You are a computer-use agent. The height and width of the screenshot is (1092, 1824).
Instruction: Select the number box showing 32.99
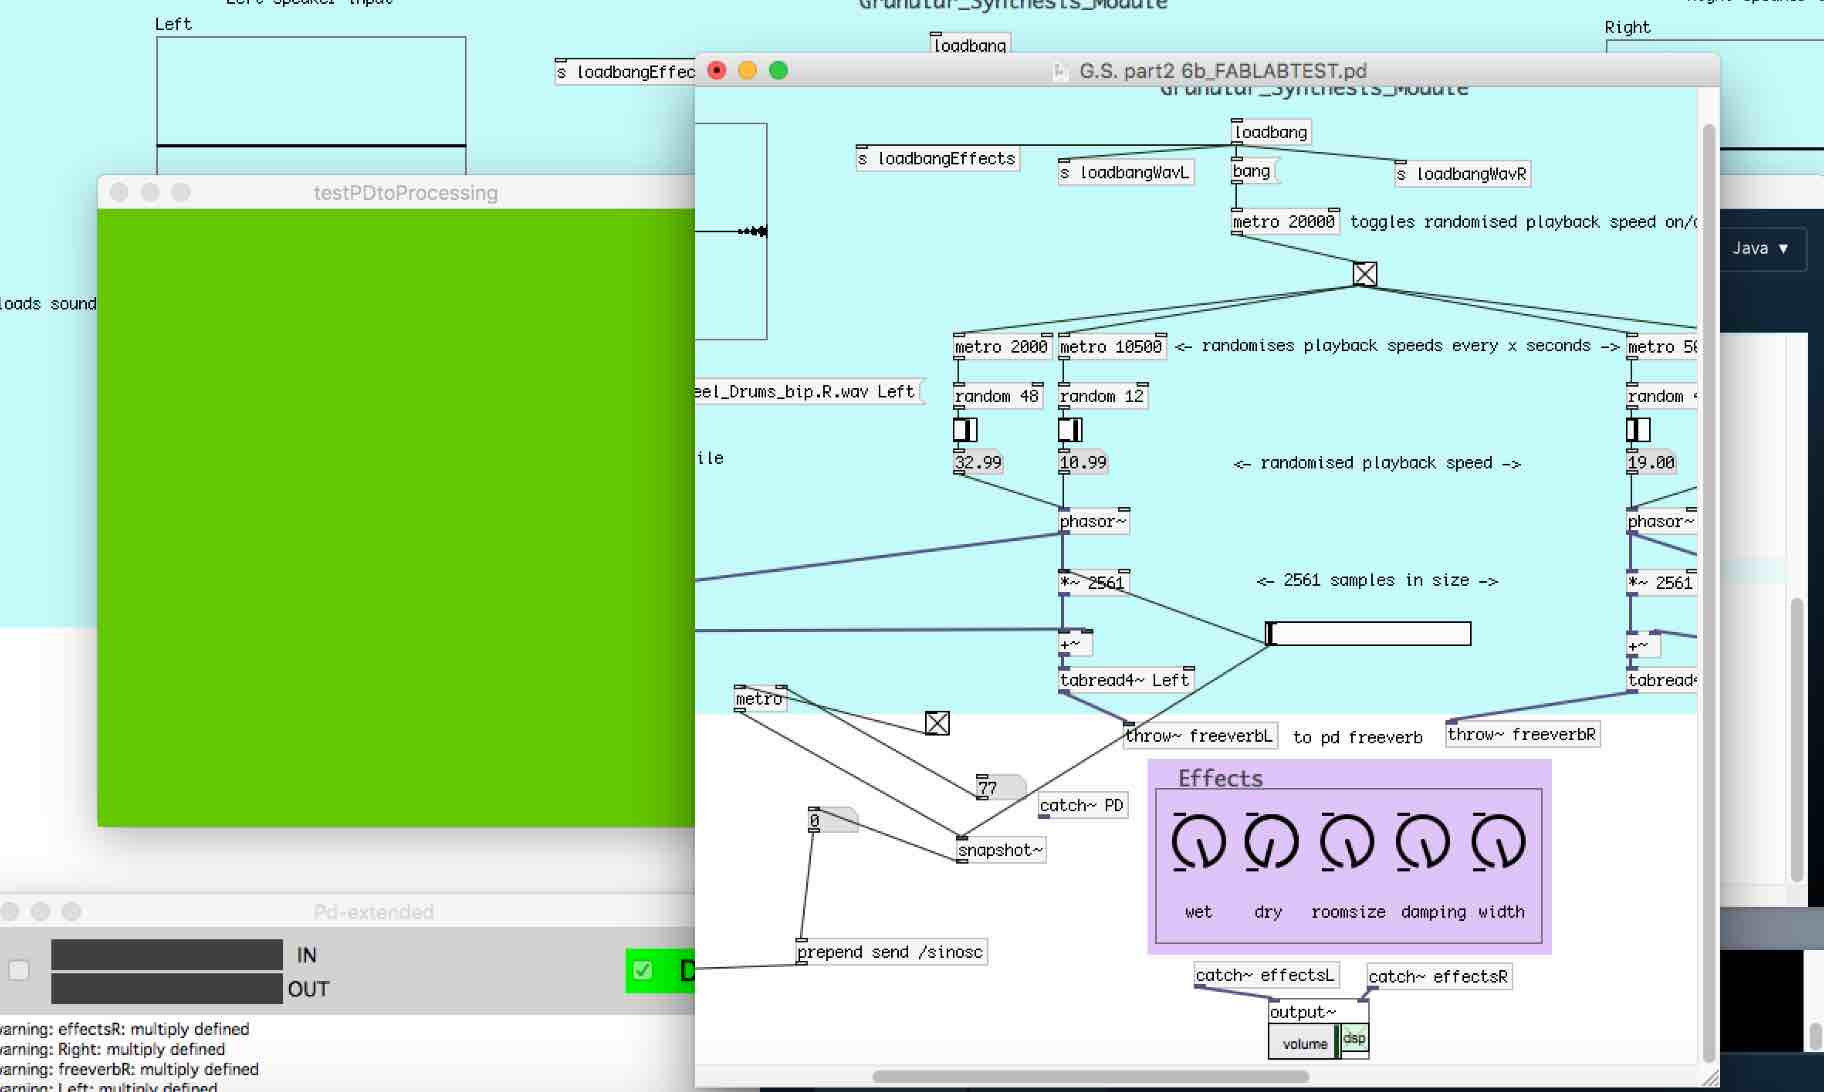coord(978,462)
